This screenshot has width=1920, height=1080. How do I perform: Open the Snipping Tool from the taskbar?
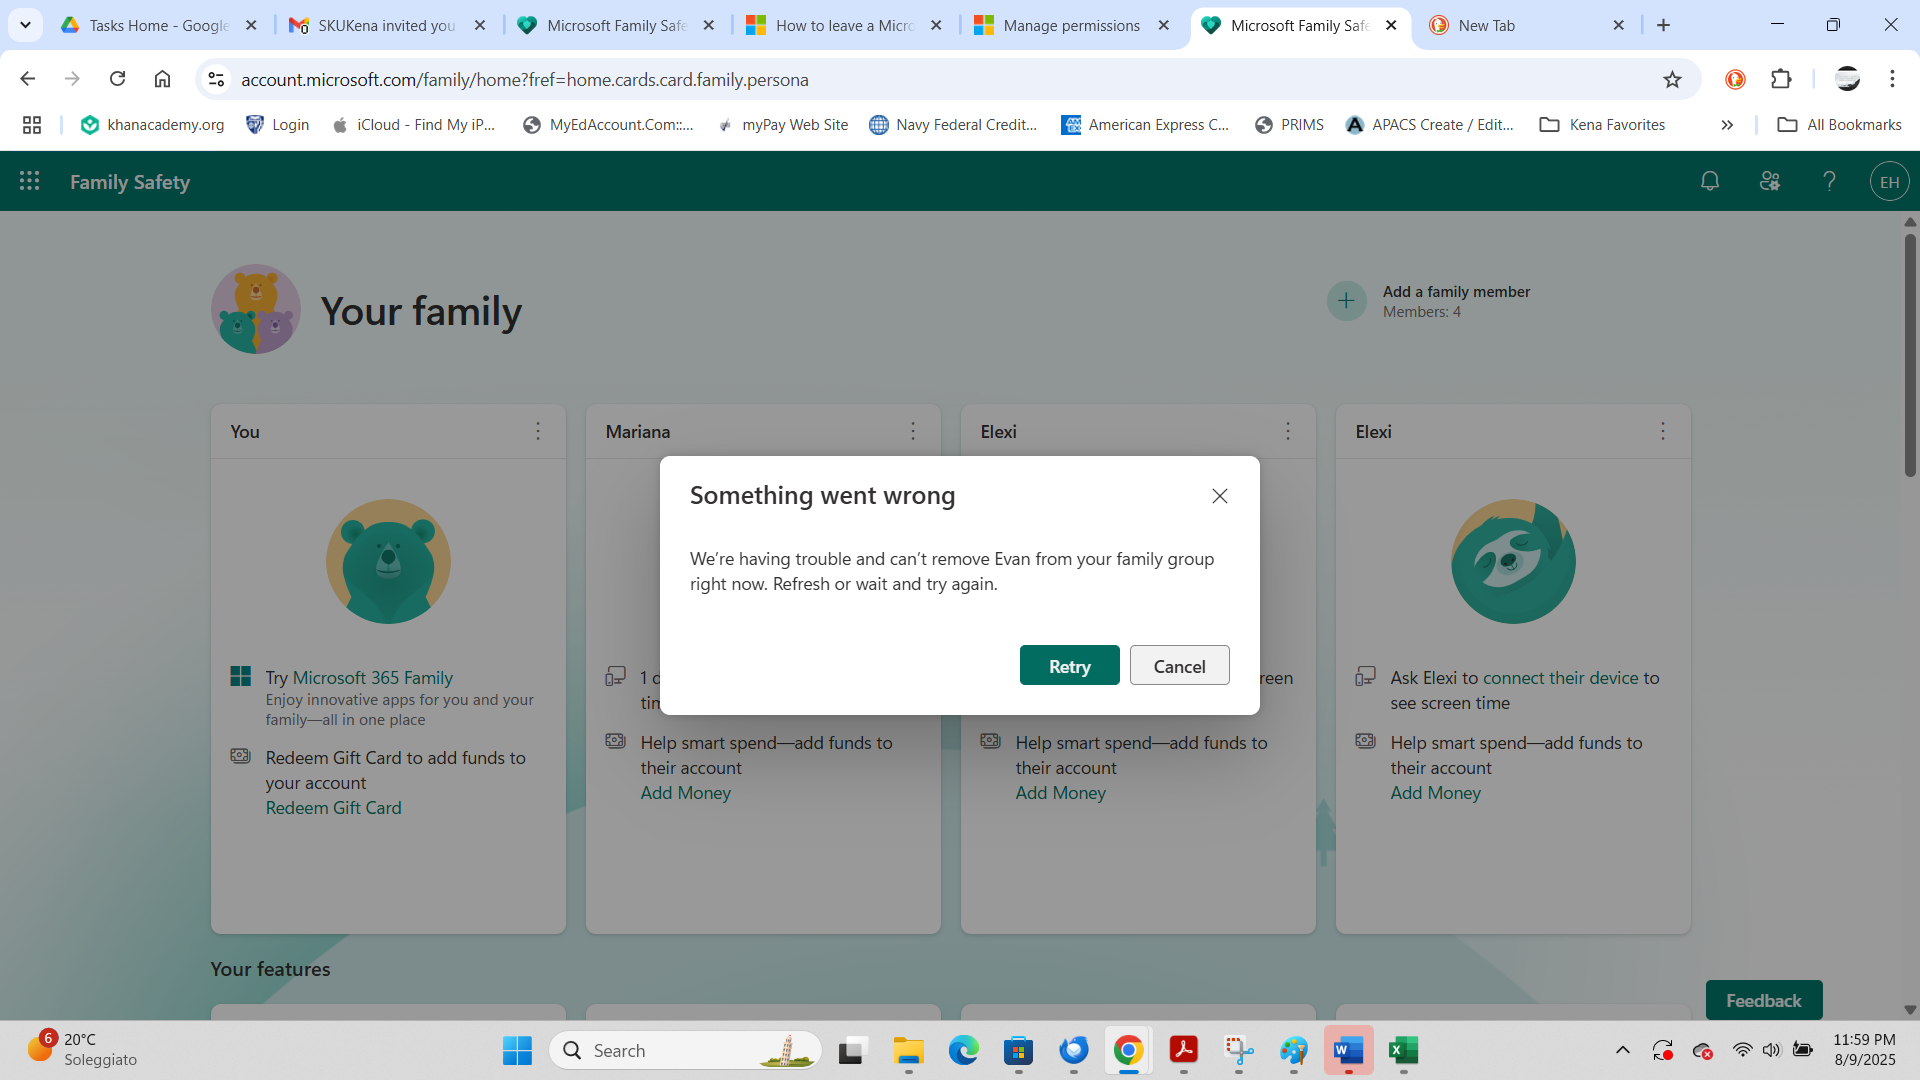point(1239,1051)
